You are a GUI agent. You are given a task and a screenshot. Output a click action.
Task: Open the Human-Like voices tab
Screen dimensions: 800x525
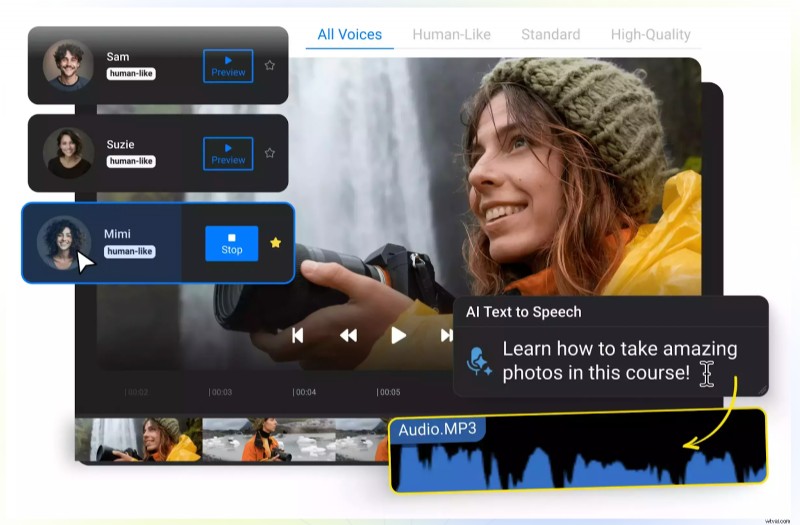point(452,35)
